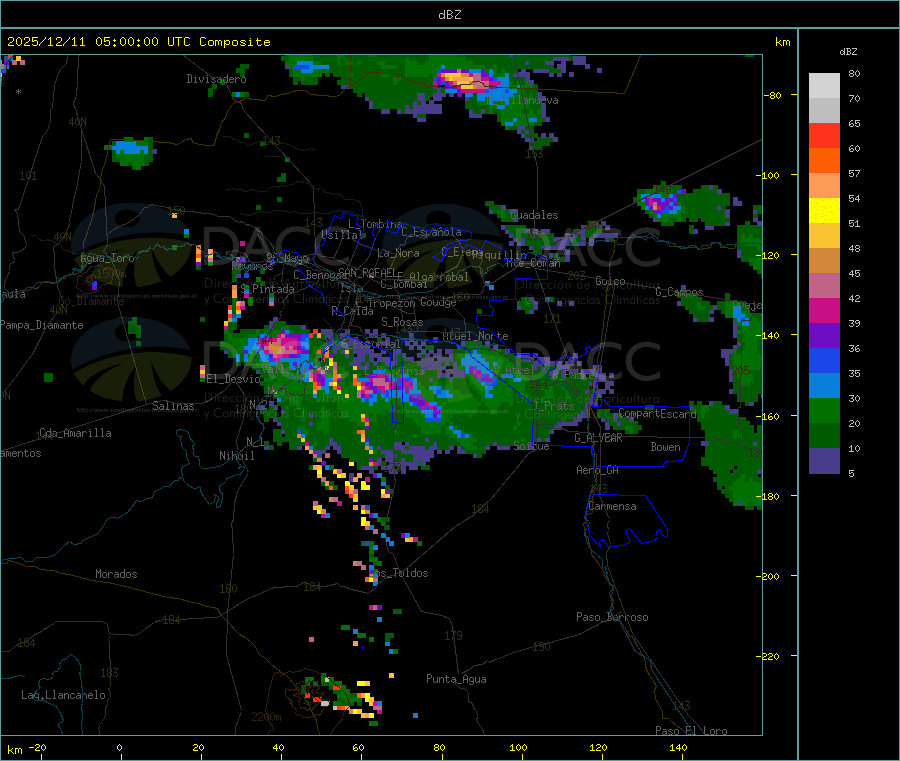Screen dimensions: 900x761
Task: Click the light gray 70-80 dBZ legend swatch
Action: 824,86
